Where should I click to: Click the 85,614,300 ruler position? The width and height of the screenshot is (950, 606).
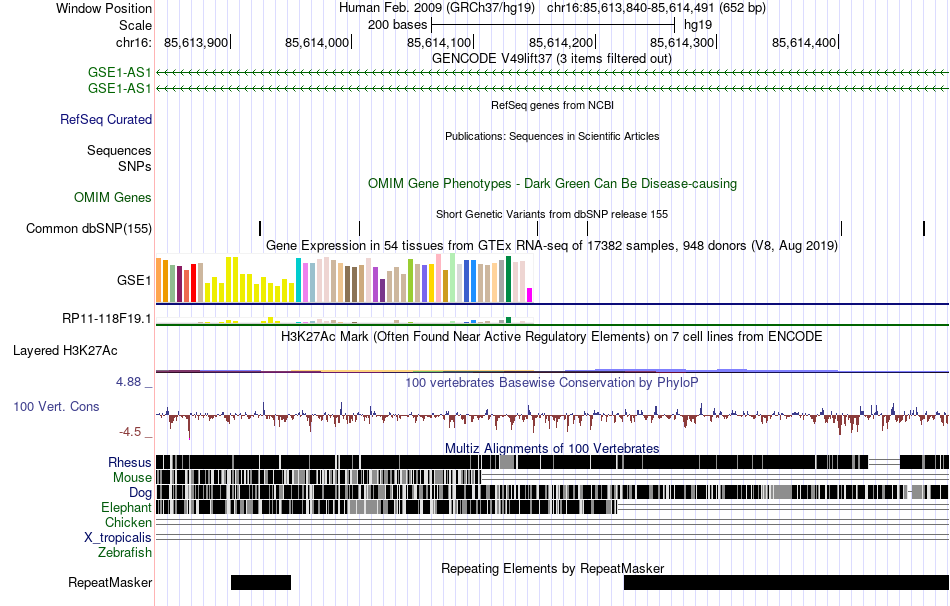(682, 42)
